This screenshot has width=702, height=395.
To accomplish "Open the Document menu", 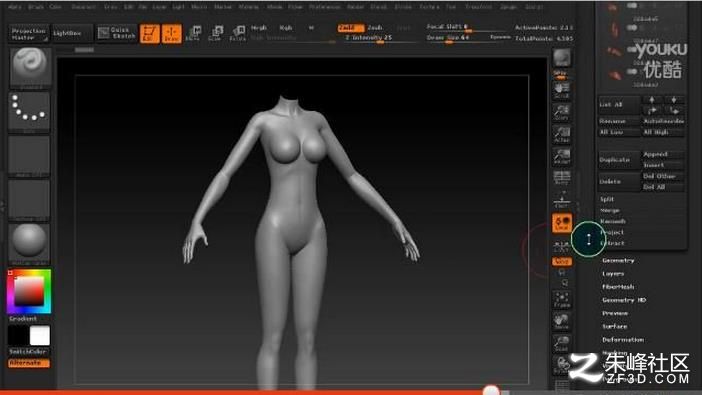I will tap(84, 7).
